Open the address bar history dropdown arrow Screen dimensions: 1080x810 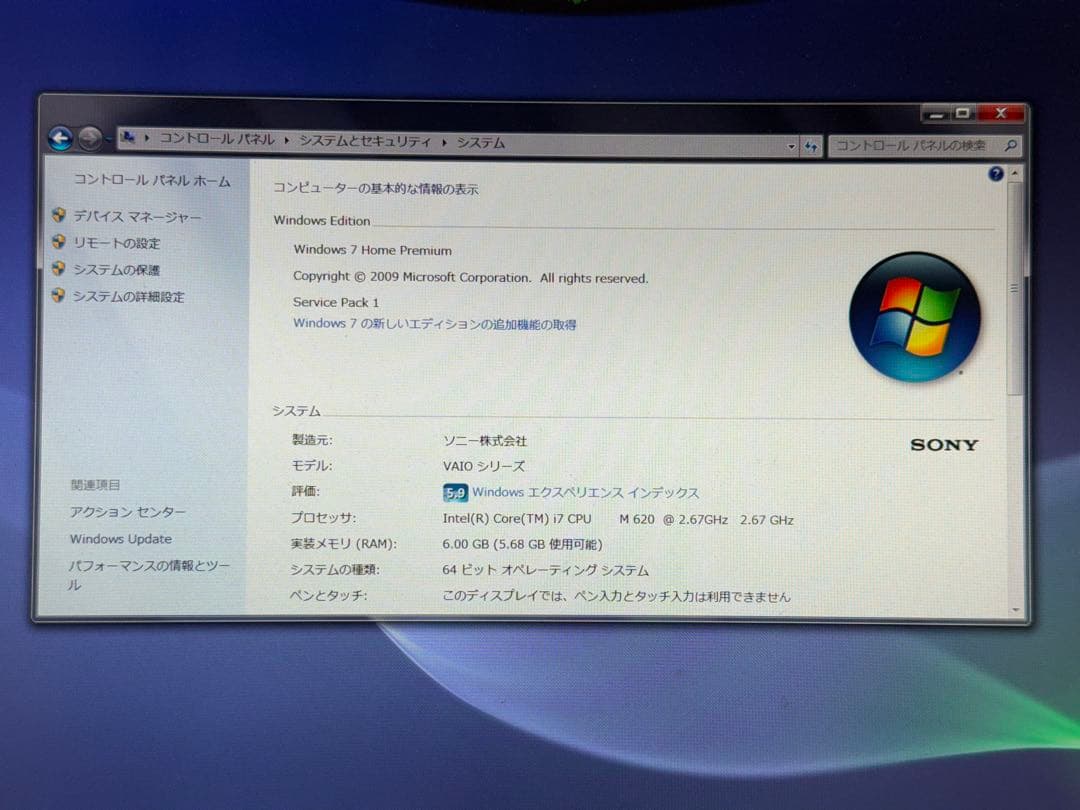click(792, 146)
